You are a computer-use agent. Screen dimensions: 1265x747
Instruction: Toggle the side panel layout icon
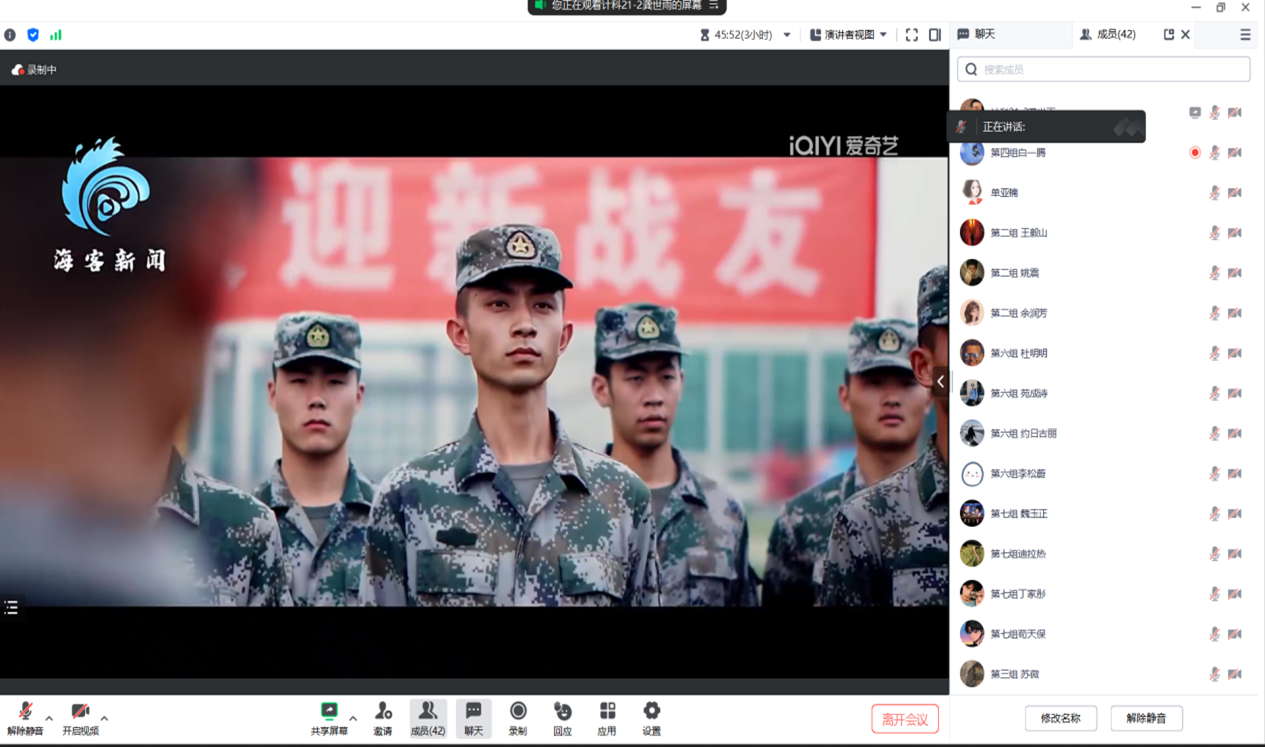coord(935,35)
